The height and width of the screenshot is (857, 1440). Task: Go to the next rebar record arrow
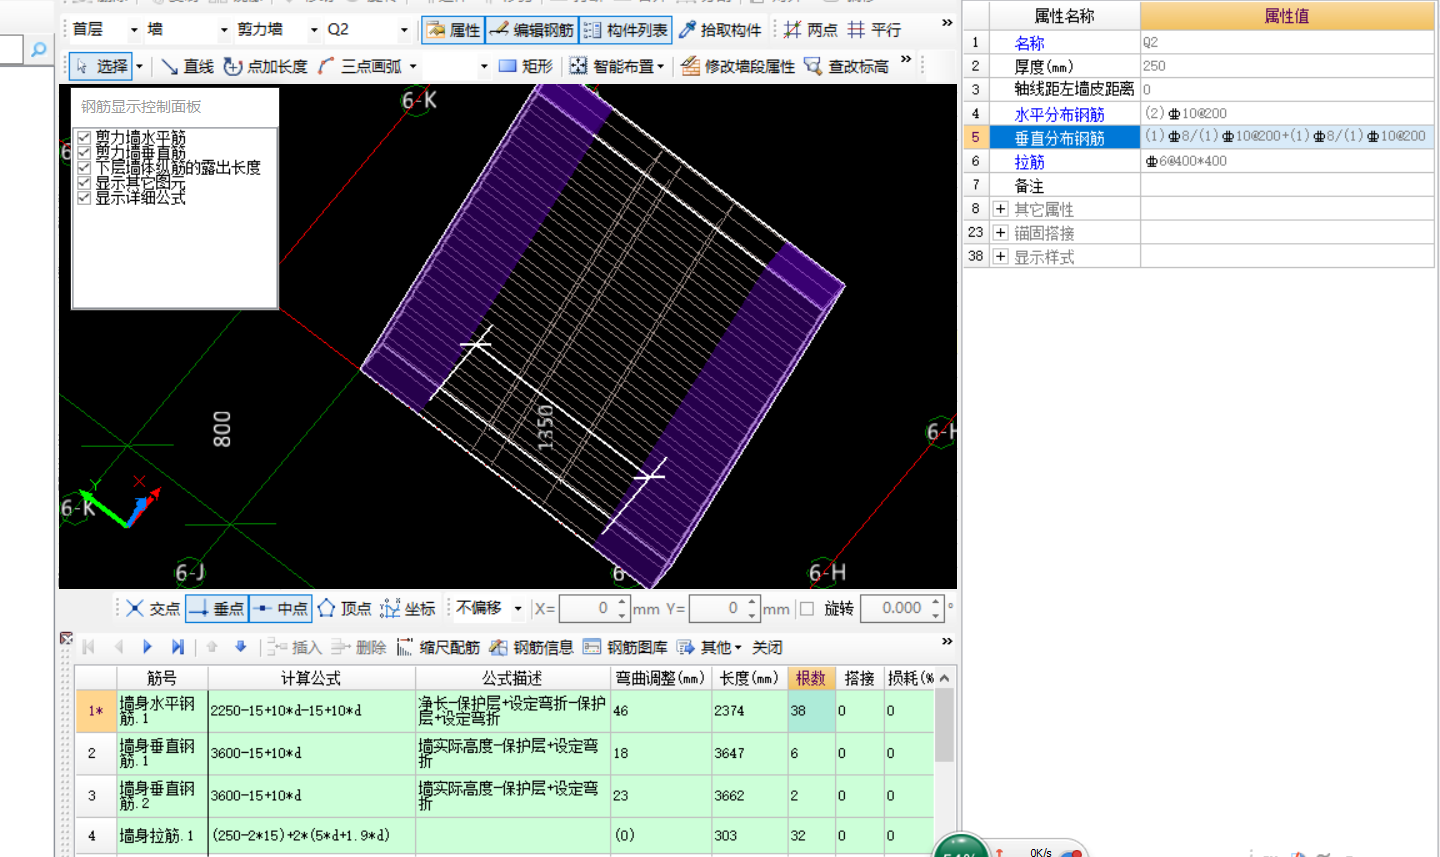(147, 647)
